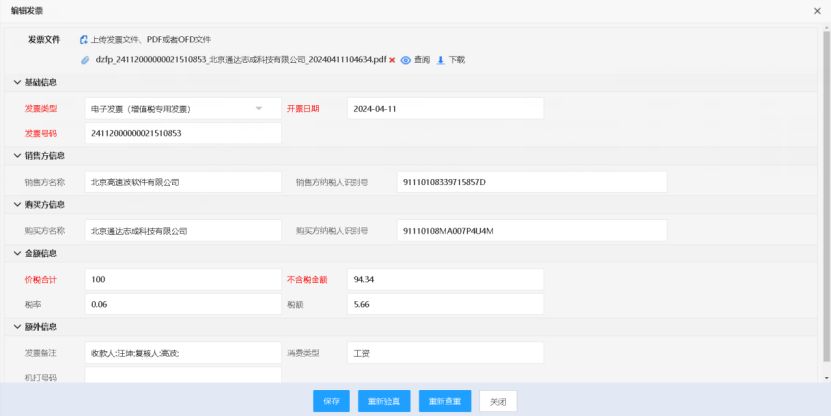The height and width of the screenshot is (416, 831).
Task: Click the 重新查重 button
Action: (444, 401)
